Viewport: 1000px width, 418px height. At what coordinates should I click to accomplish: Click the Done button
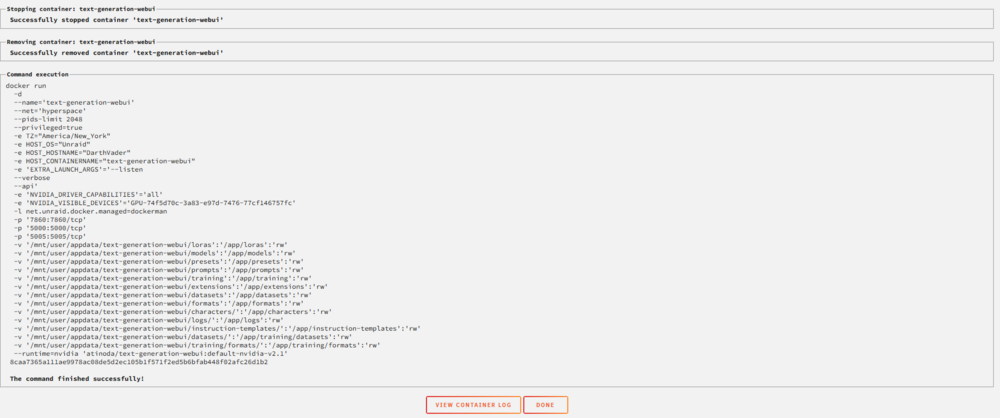pyautogui.click(x=545, y=405)
